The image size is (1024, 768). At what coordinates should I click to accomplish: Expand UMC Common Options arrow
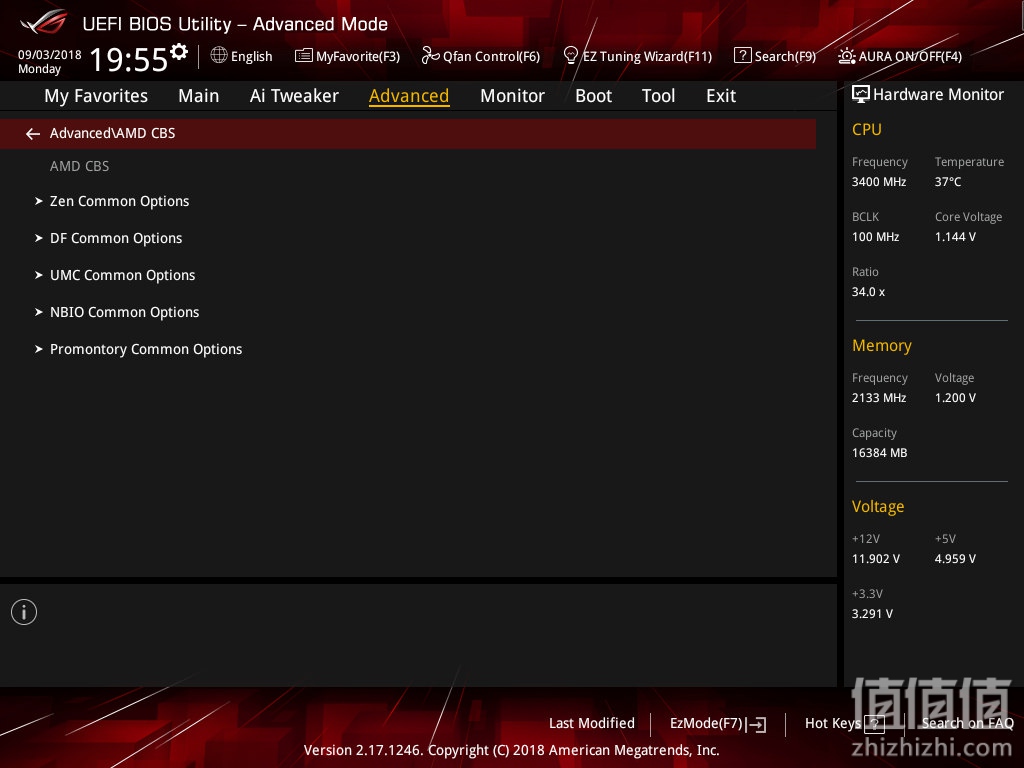click(x=39, y=275)
